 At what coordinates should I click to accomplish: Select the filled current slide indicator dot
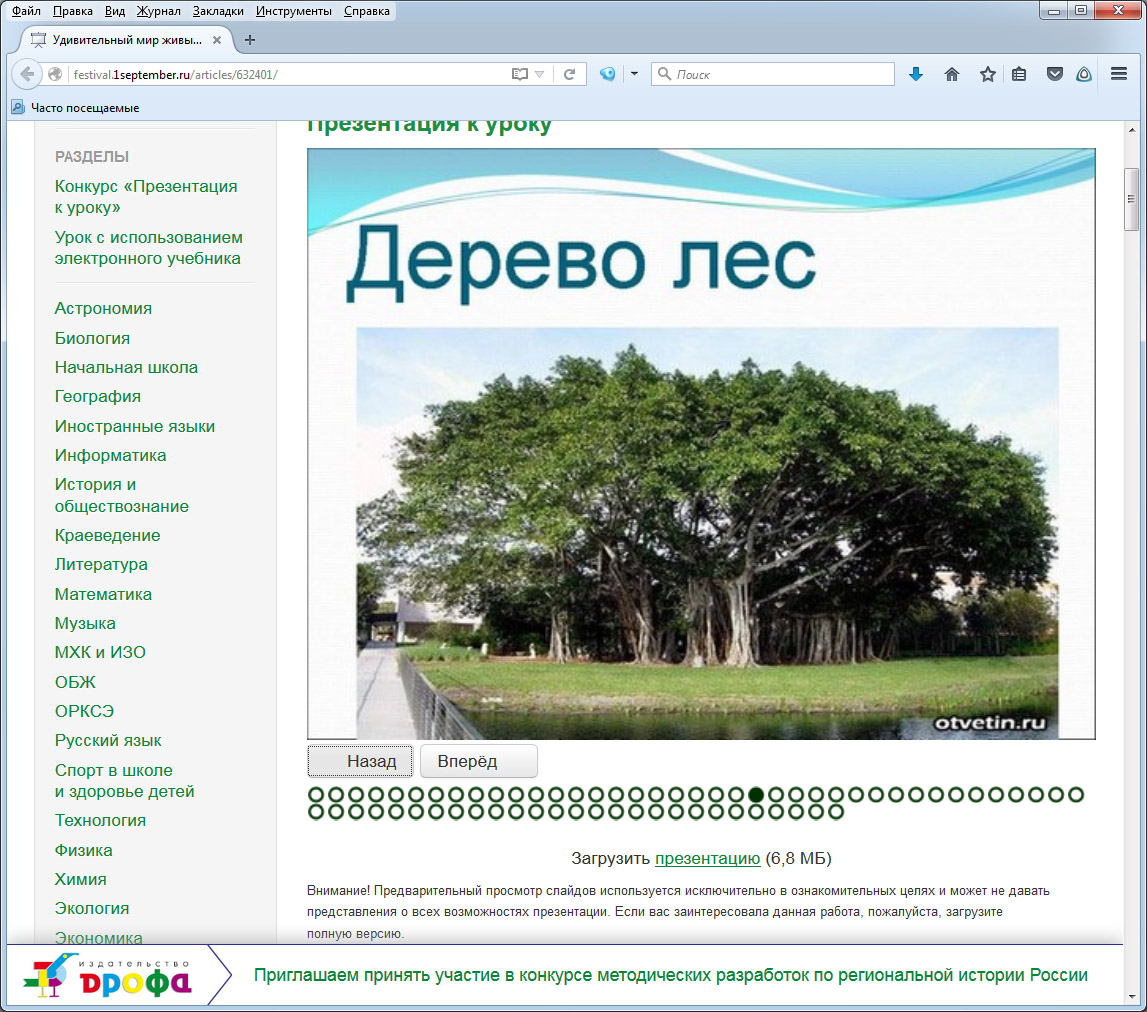coord(756,795)
